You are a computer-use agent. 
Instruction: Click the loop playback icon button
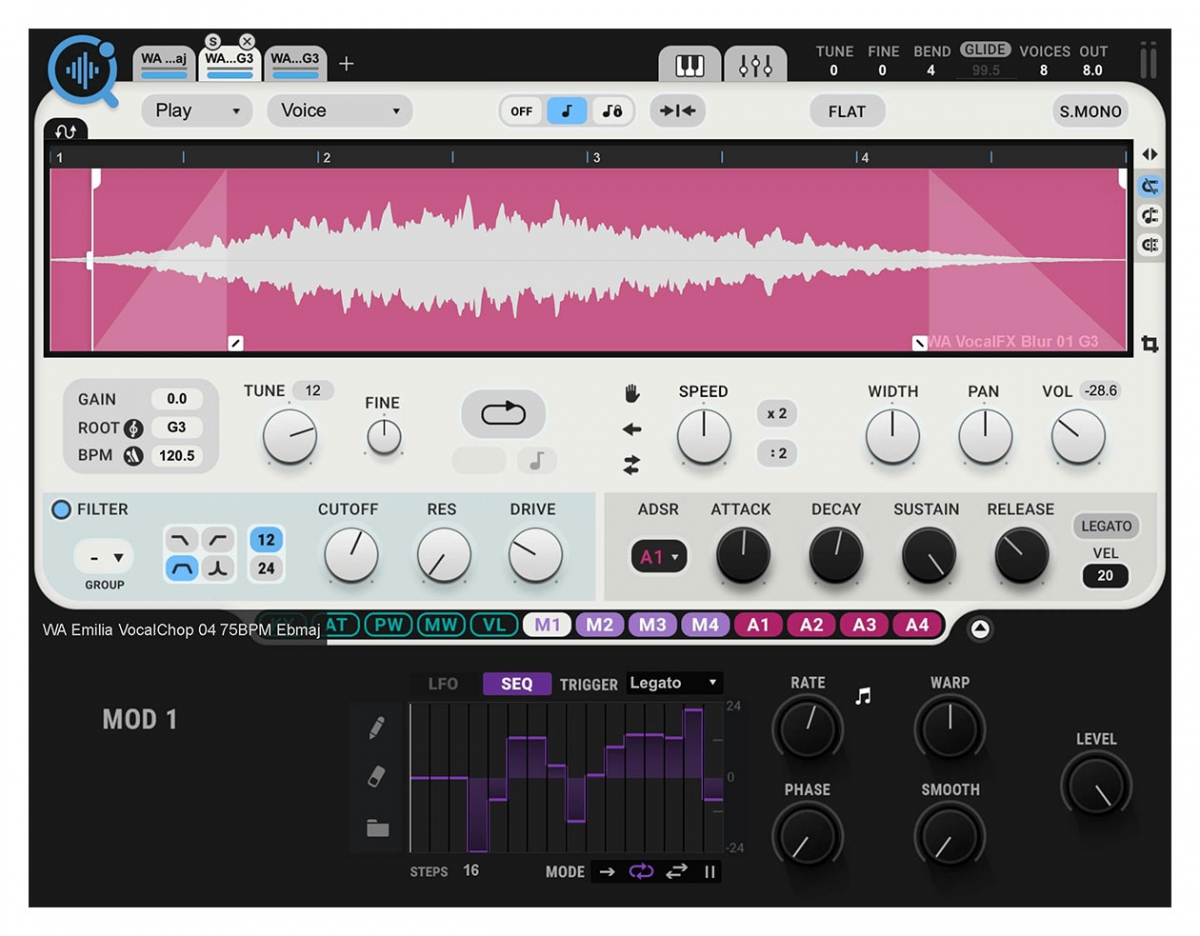(503, 413)
